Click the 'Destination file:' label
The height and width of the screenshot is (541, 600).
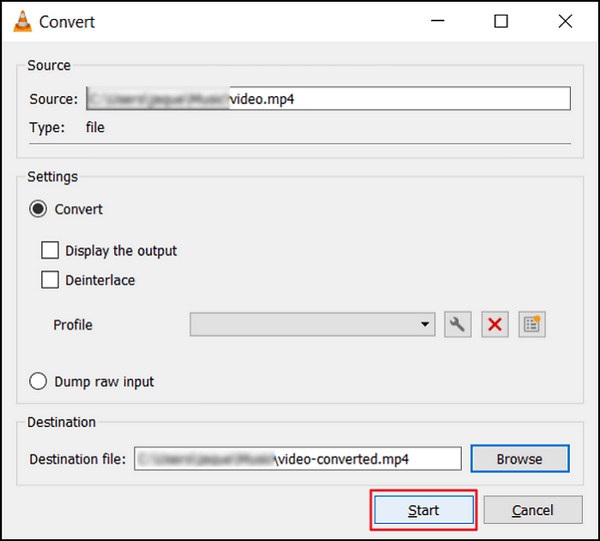pyautogui.click(x=76, y=459)
